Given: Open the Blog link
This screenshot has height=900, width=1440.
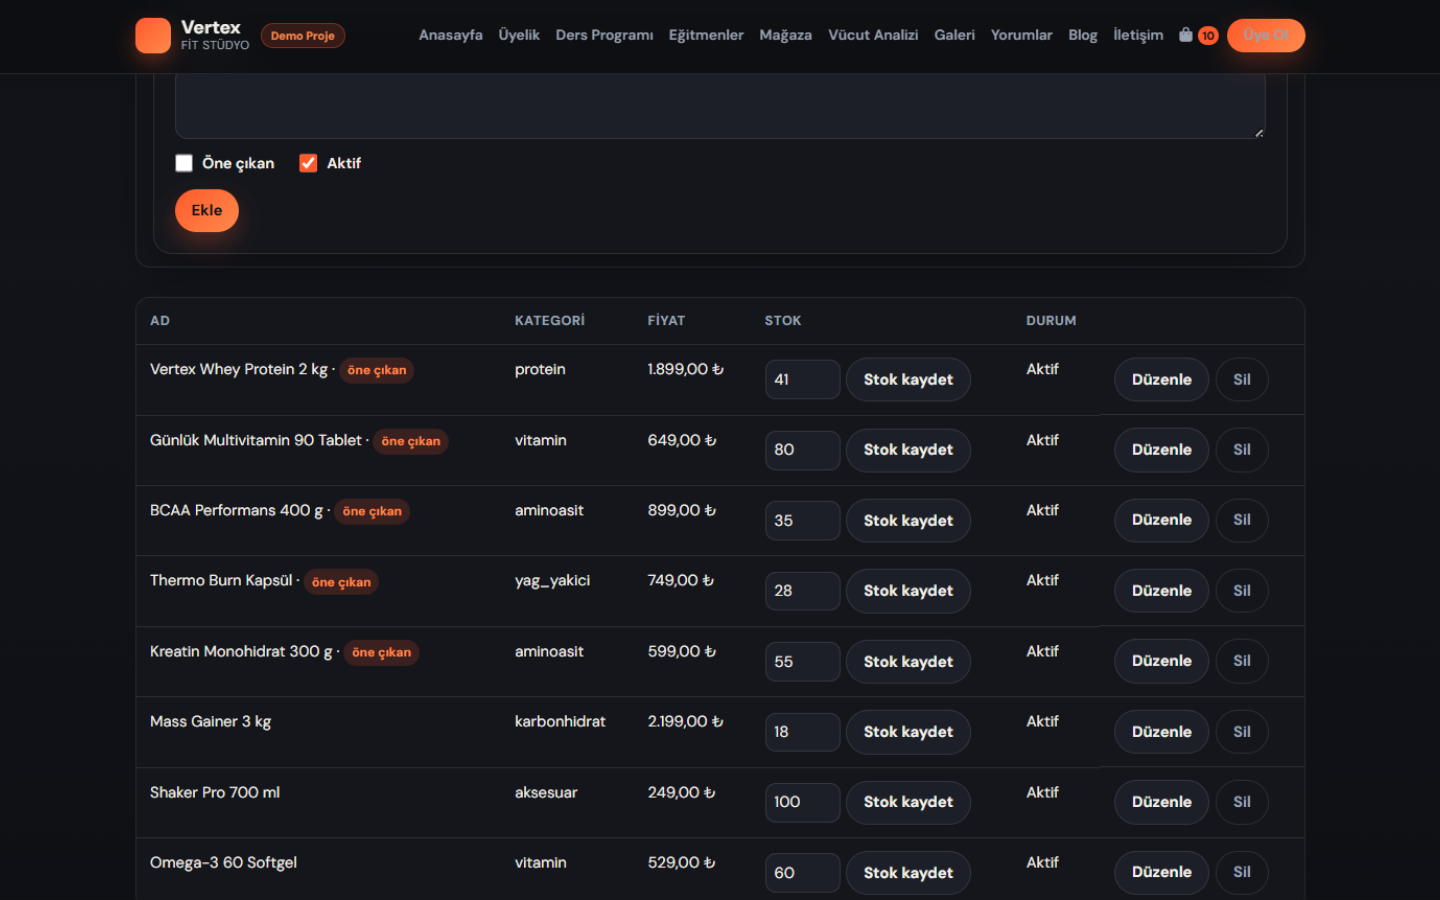Looking at the screenshot, I should [x=1082, y=35].
